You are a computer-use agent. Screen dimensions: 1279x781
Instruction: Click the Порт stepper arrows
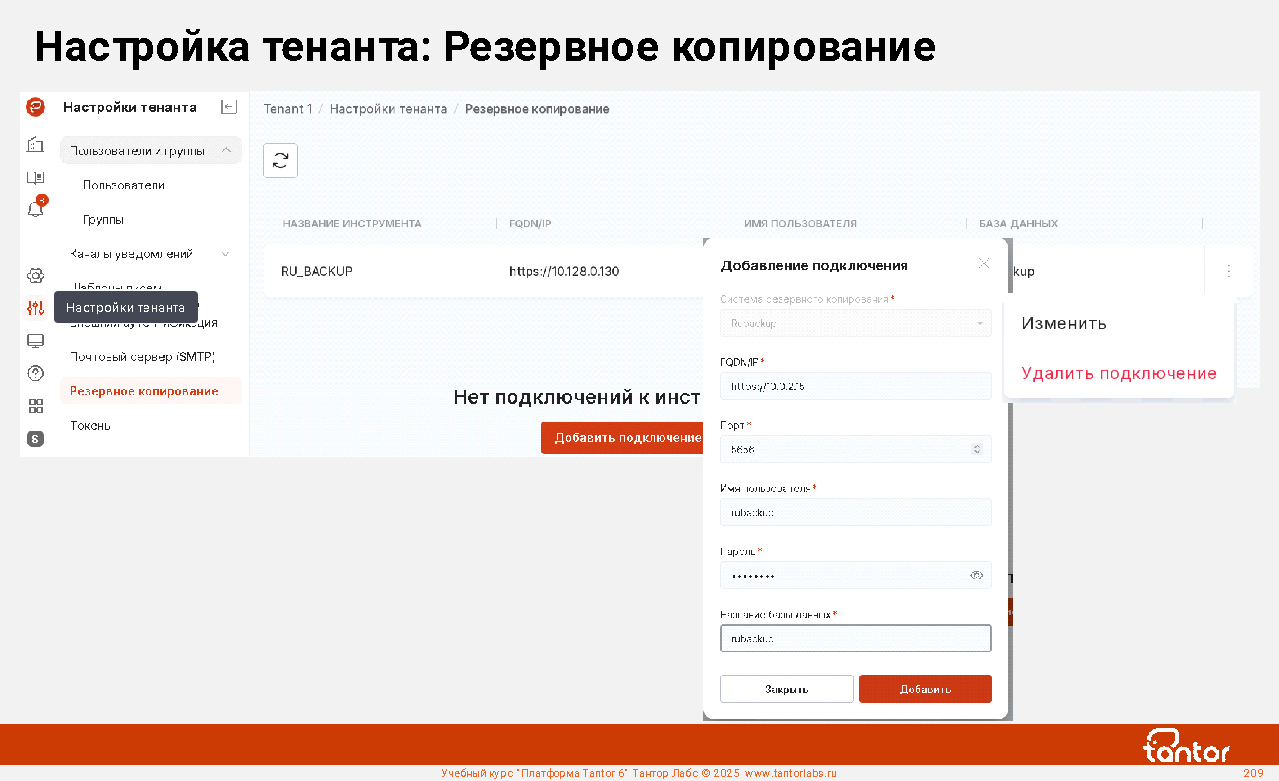coord(977,449)
